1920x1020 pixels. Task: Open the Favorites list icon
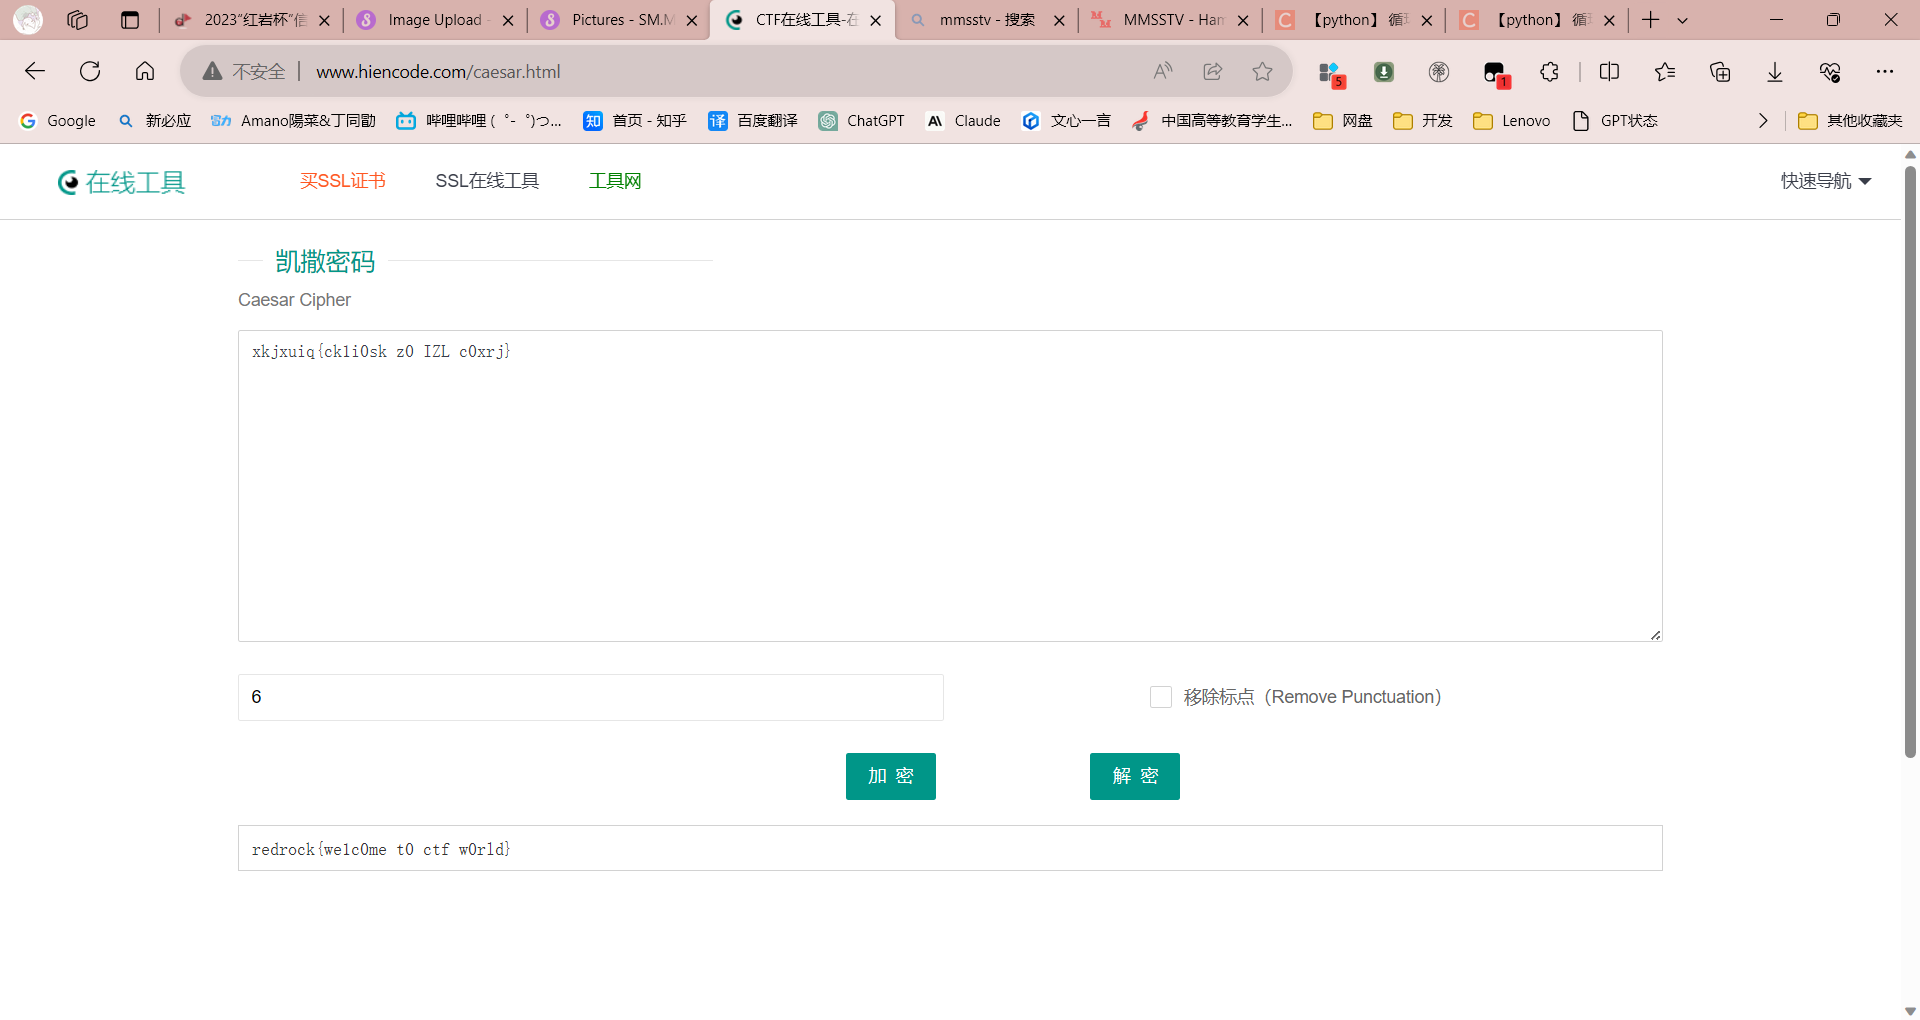[1665, 71]
